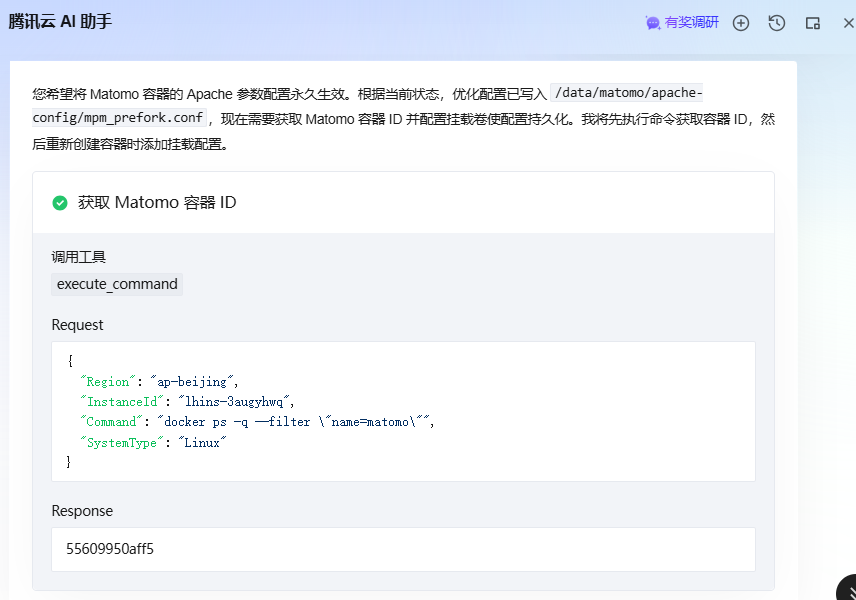
Task: Click the "Region" key in Request JSON
Action: click(x=108, y=382)
